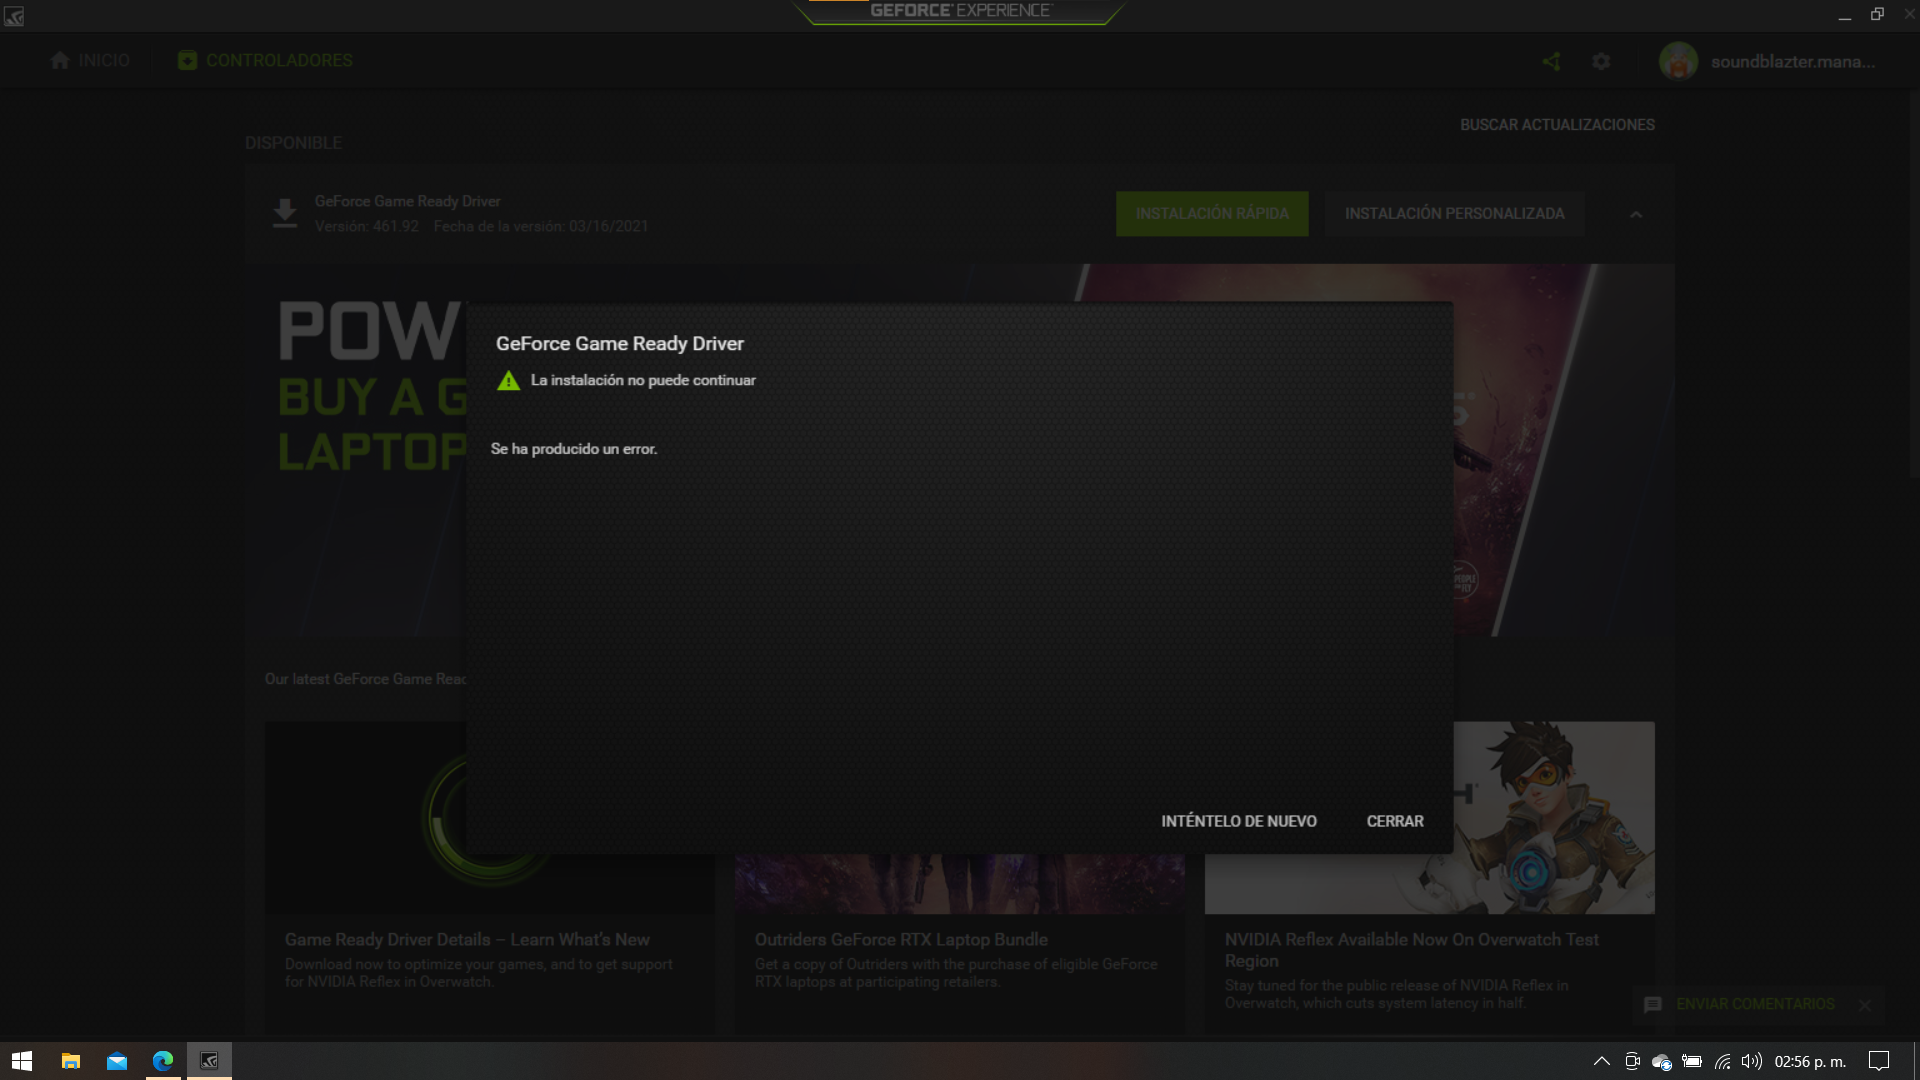This screenshot has width=1920, height=1080.
Task: Click the volume icon in system tray
Action: (1751, 1061)
